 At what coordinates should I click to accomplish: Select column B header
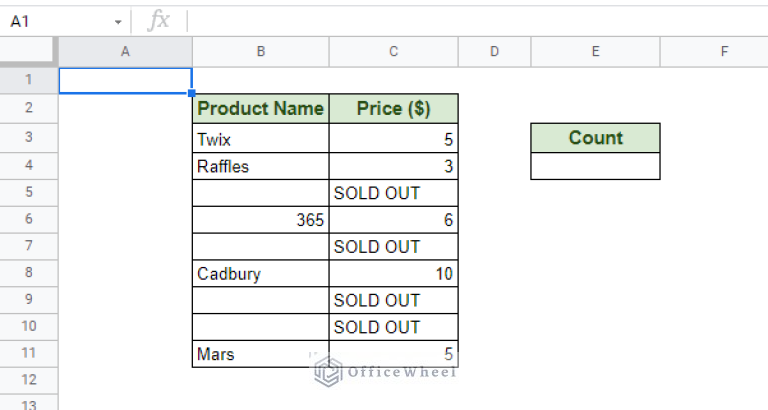(261, 51)
